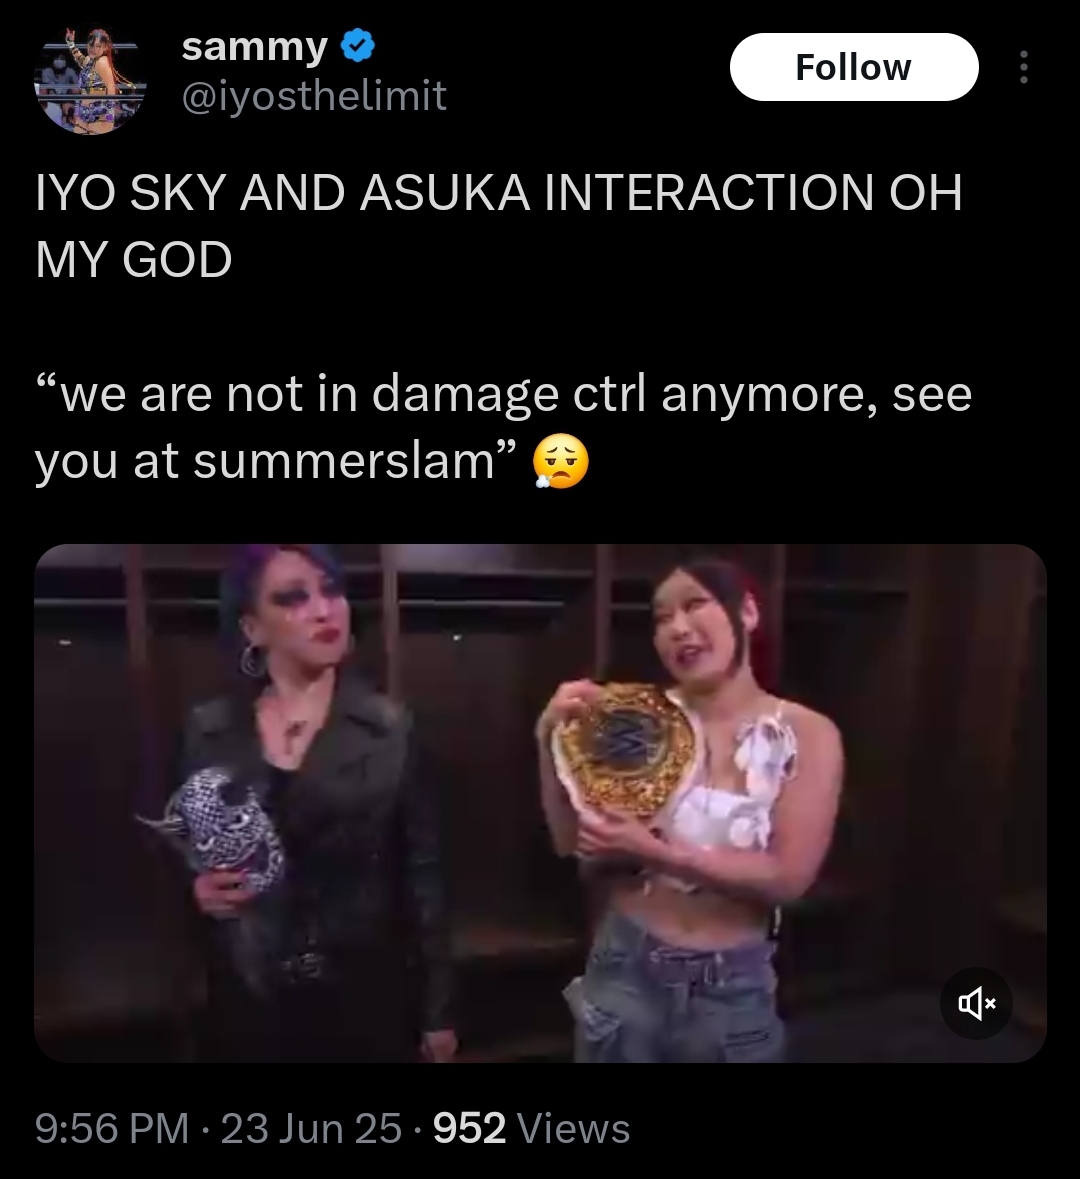
Task: Play the embedded video clip
Action: point(540,802)
